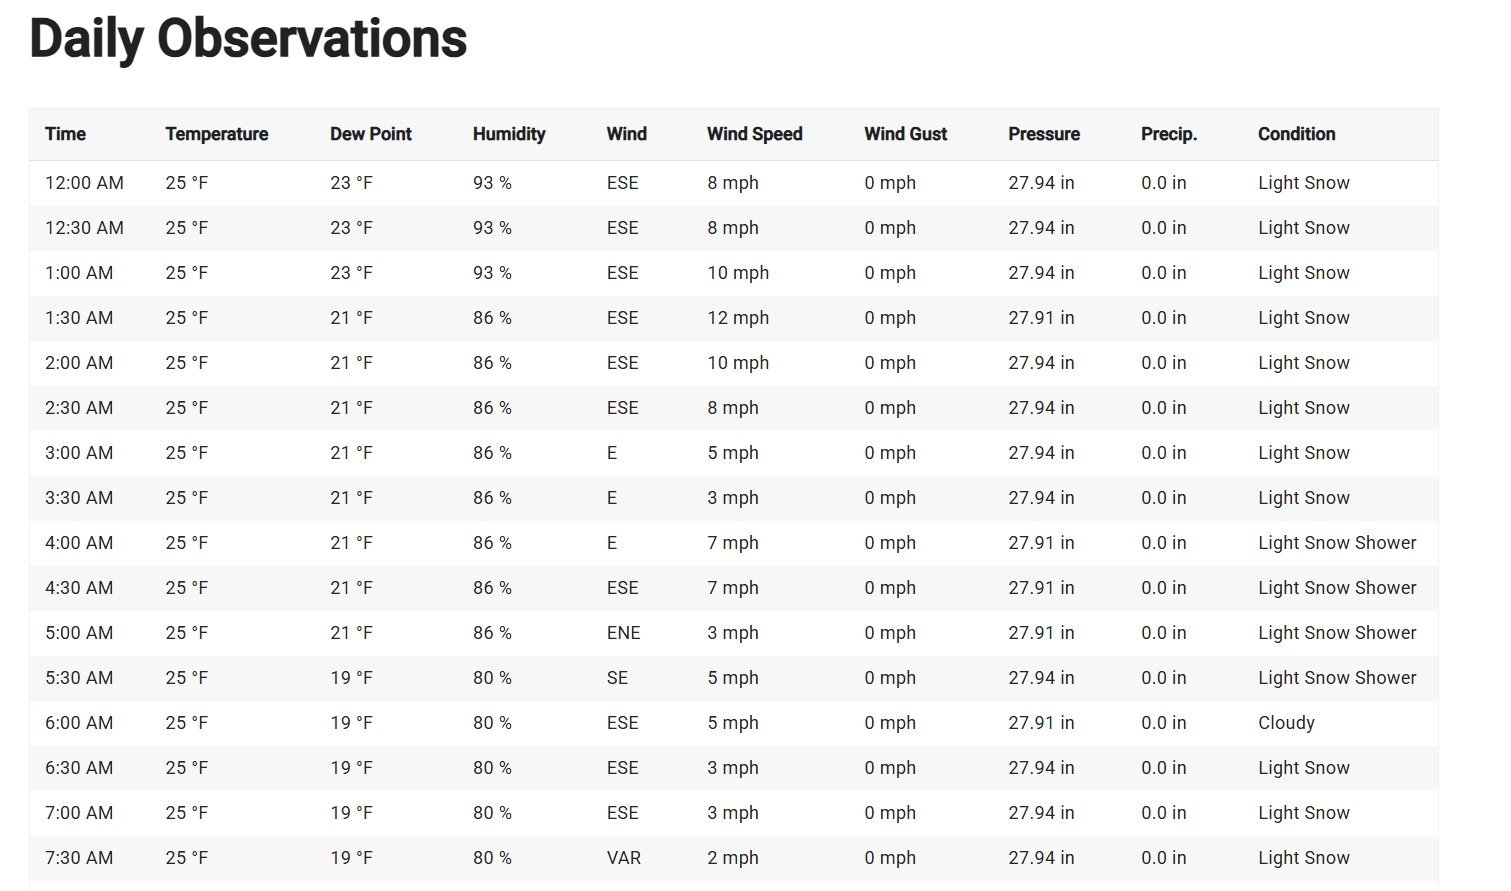Image resolution: width=1511 pixels, height=891 pixels.
Task: Select the Humidity column header
Action: click(509, 134)
